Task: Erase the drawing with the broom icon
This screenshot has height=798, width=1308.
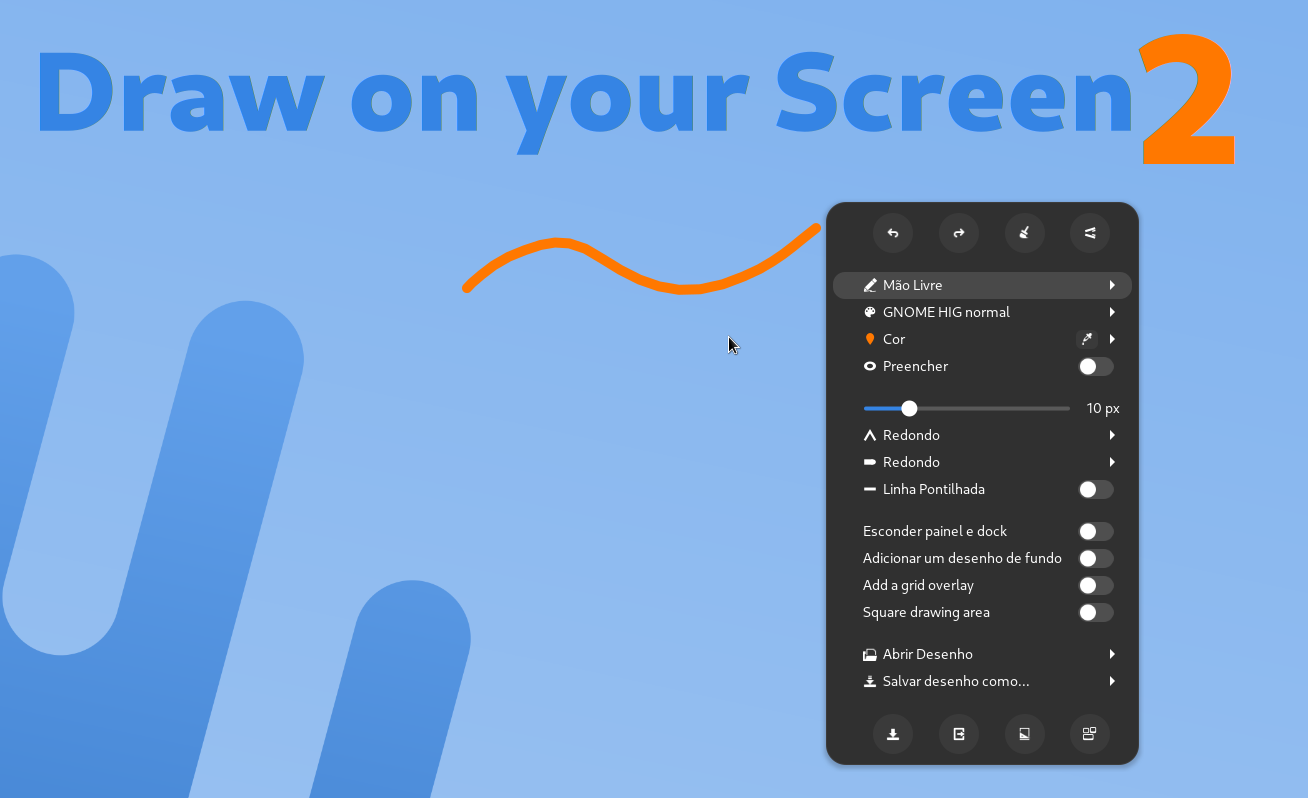Action: click(1025, 233)
